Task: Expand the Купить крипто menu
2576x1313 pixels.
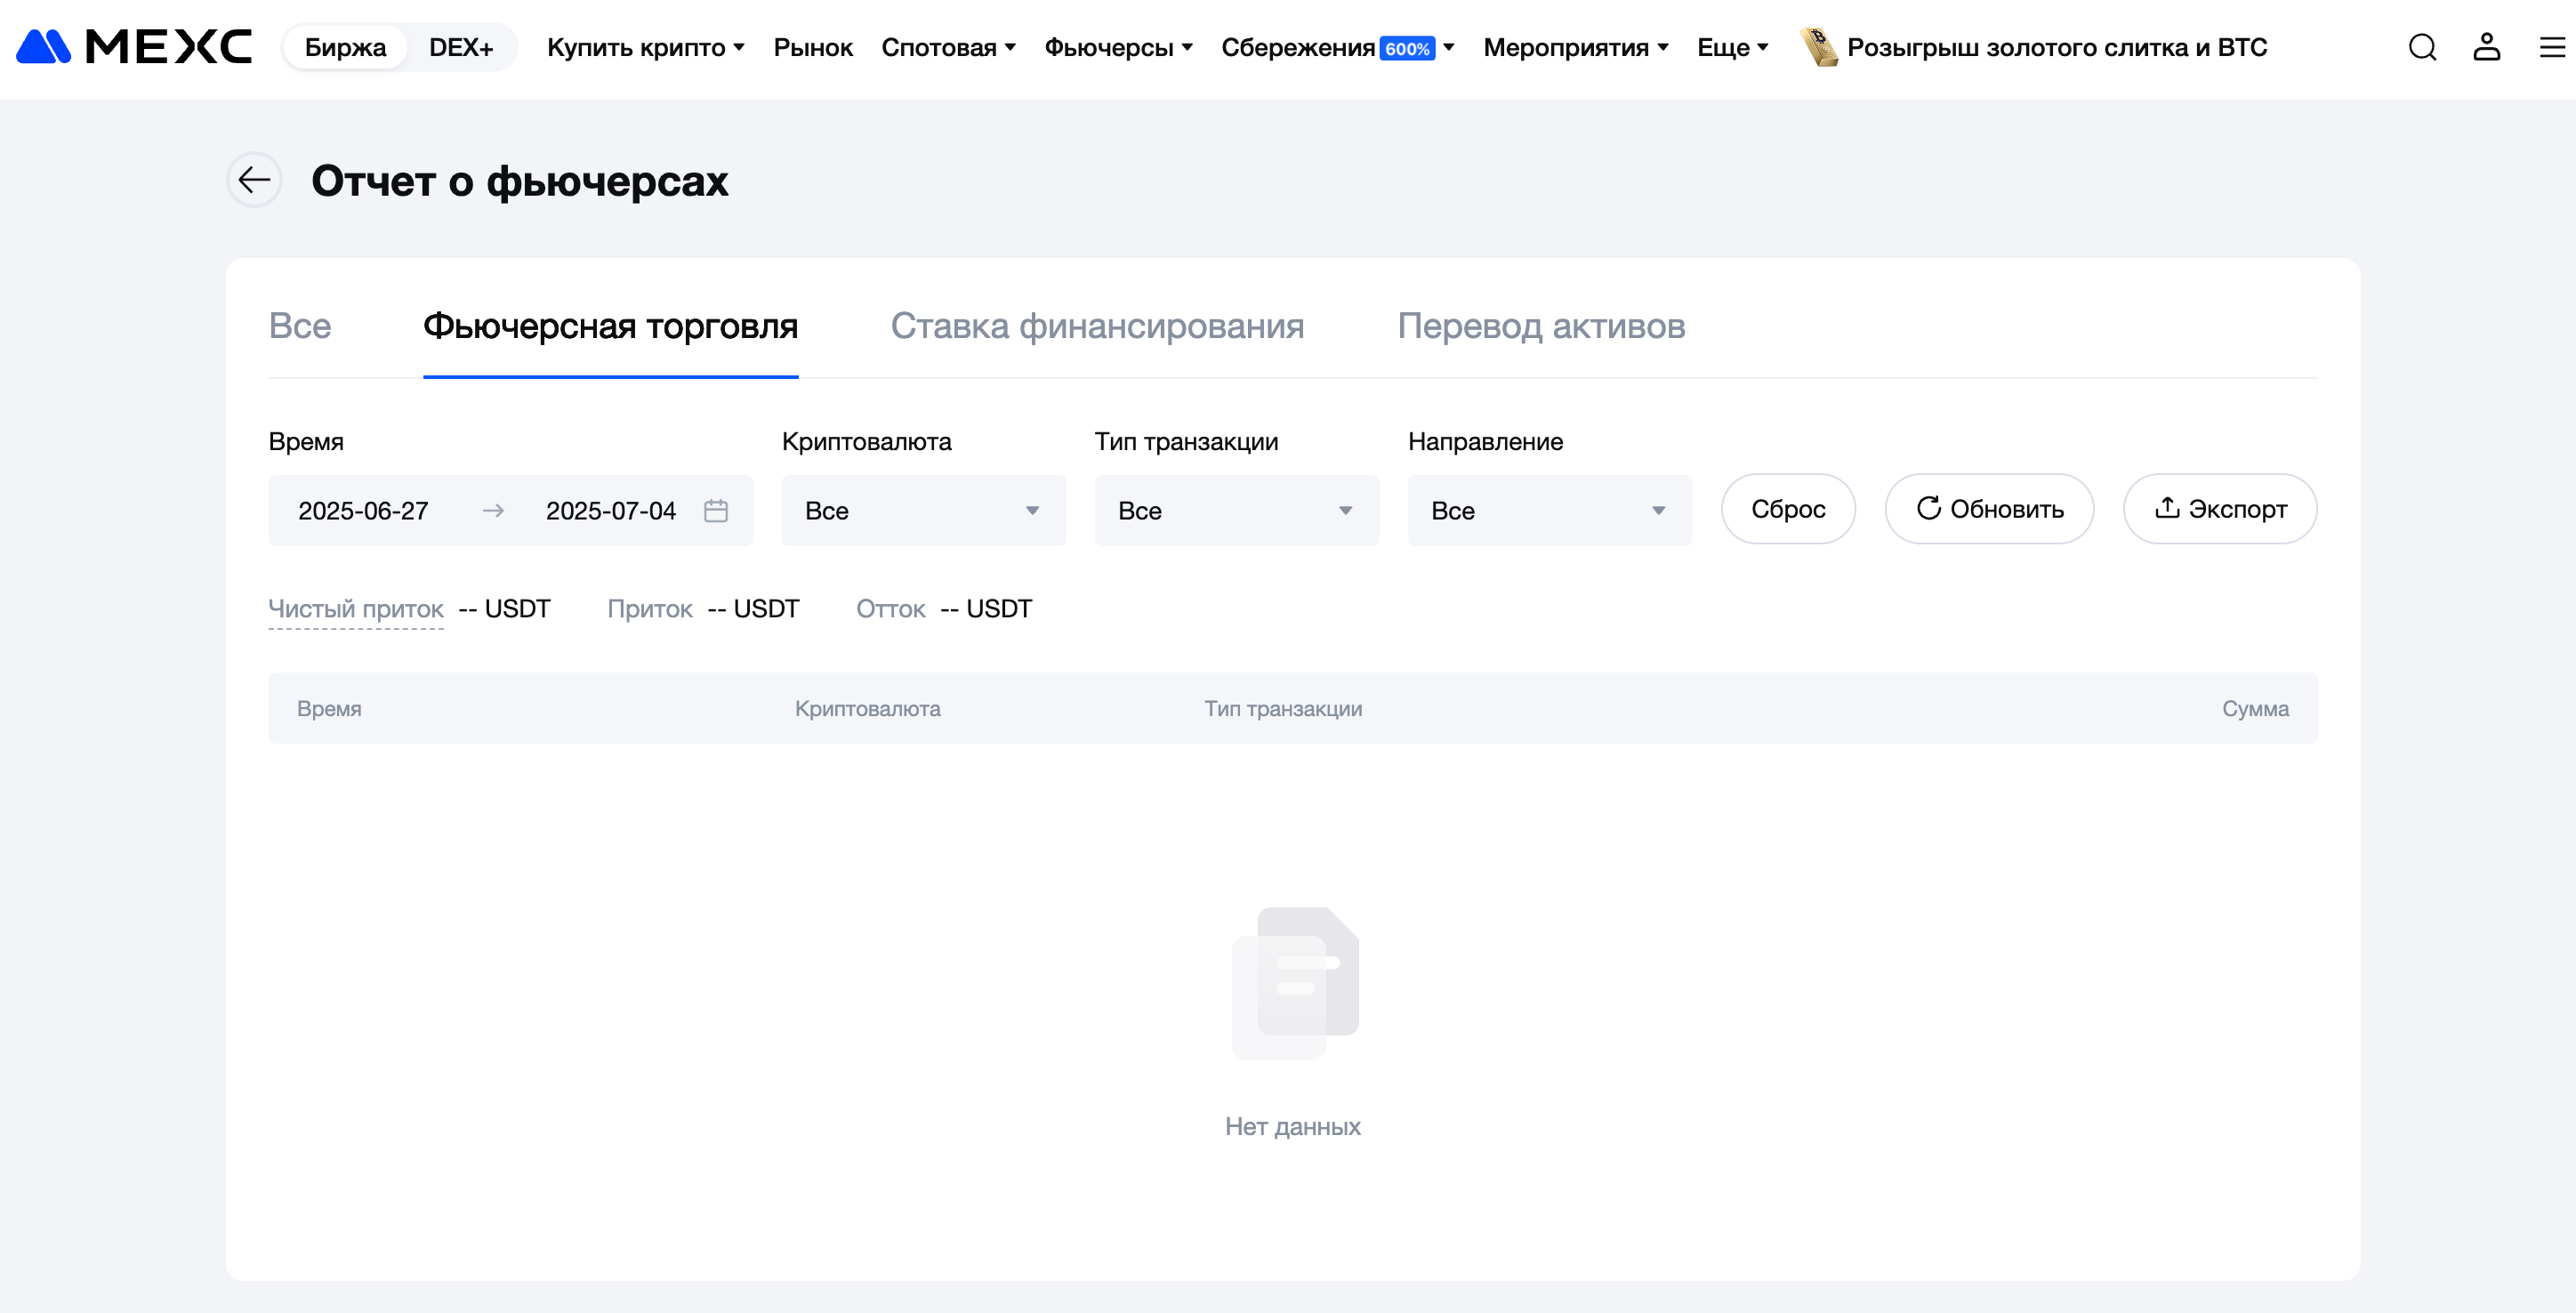Action: coord(645,47)
